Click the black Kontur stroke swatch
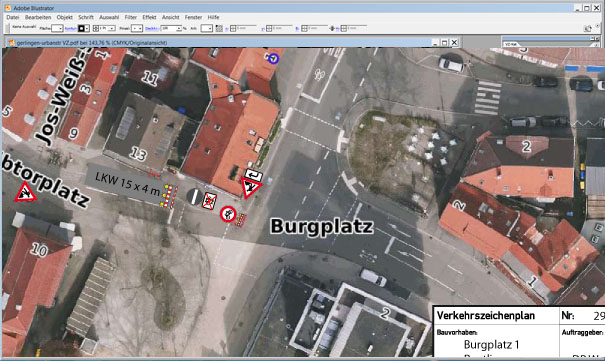 (x=81, y=29)
